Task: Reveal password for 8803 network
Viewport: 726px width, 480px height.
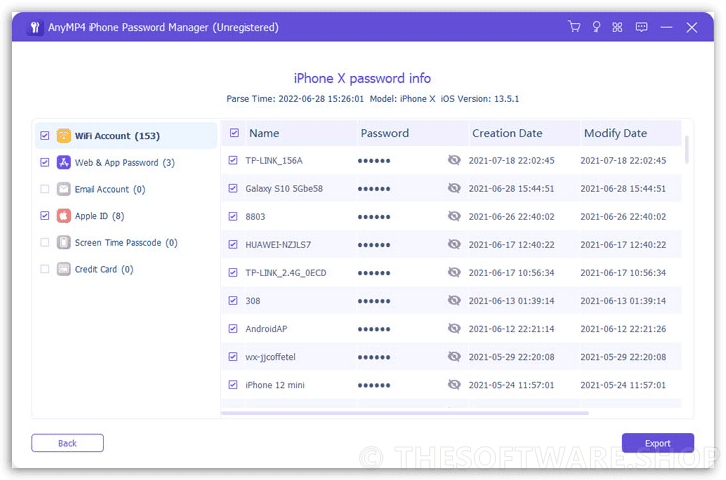Action: (x=454, y=216)
